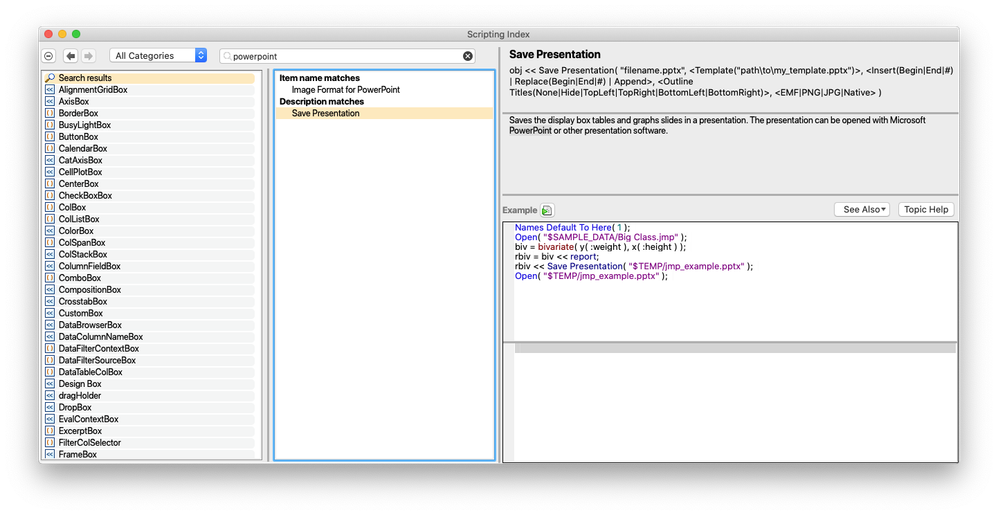998x515 pixels.
Task: Click the icon beside ColStackBox
Action: coord(50,255)
